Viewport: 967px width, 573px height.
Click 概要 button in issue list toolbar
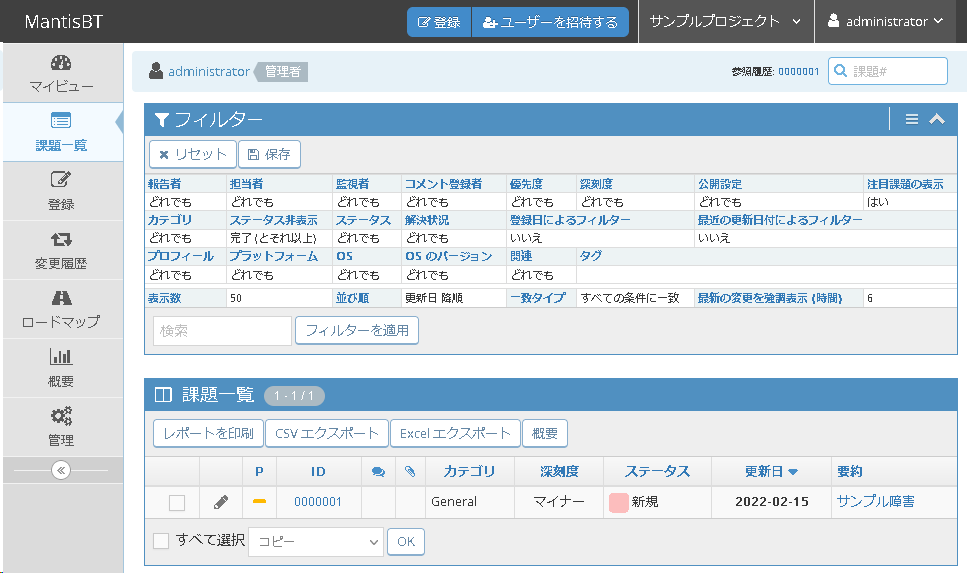pyautogui.click(x=545, y=433)
